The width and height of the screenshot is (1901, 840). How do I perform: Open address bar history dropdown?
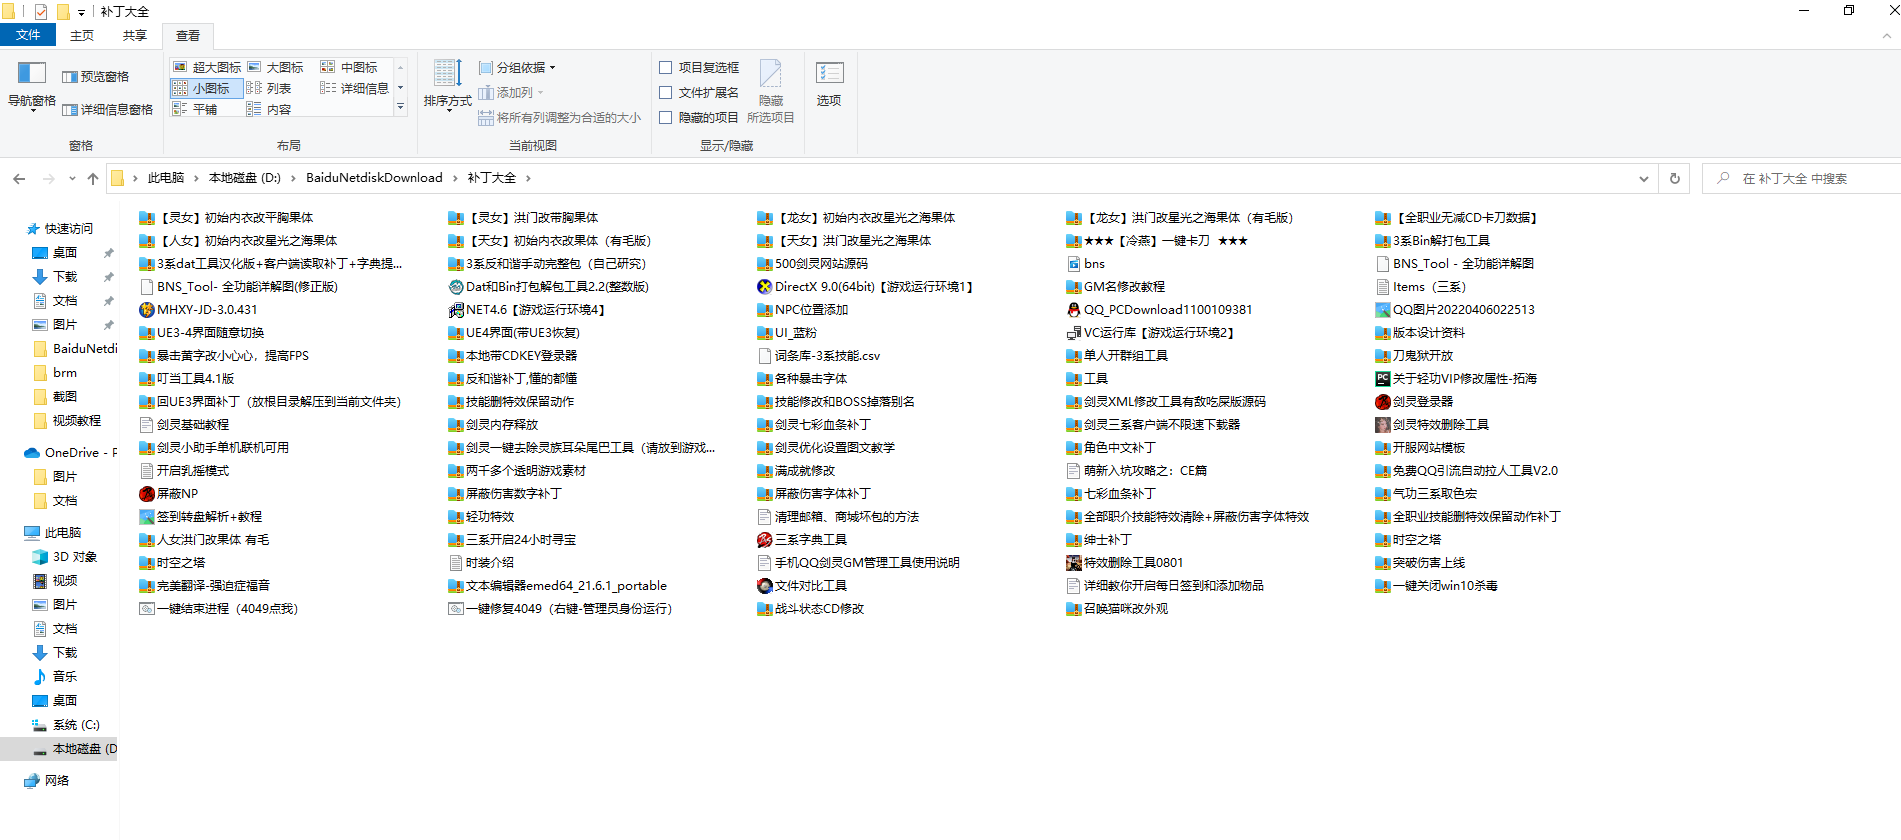pos(1644,179)
